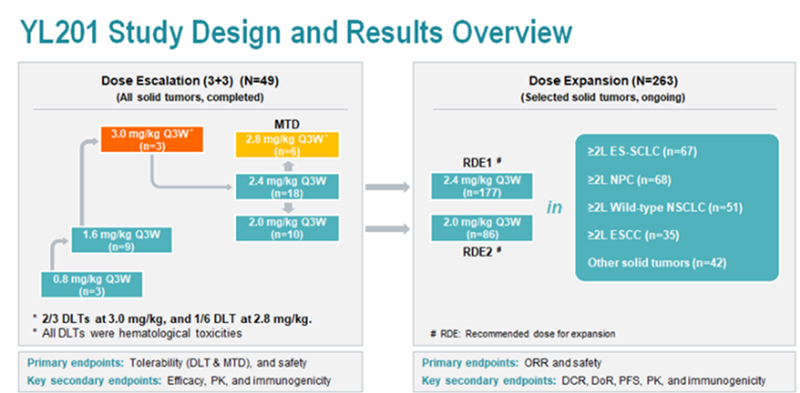
Task: Select the orange 3.0 mg/kg Q3W box
Action: tap(152, 140)
